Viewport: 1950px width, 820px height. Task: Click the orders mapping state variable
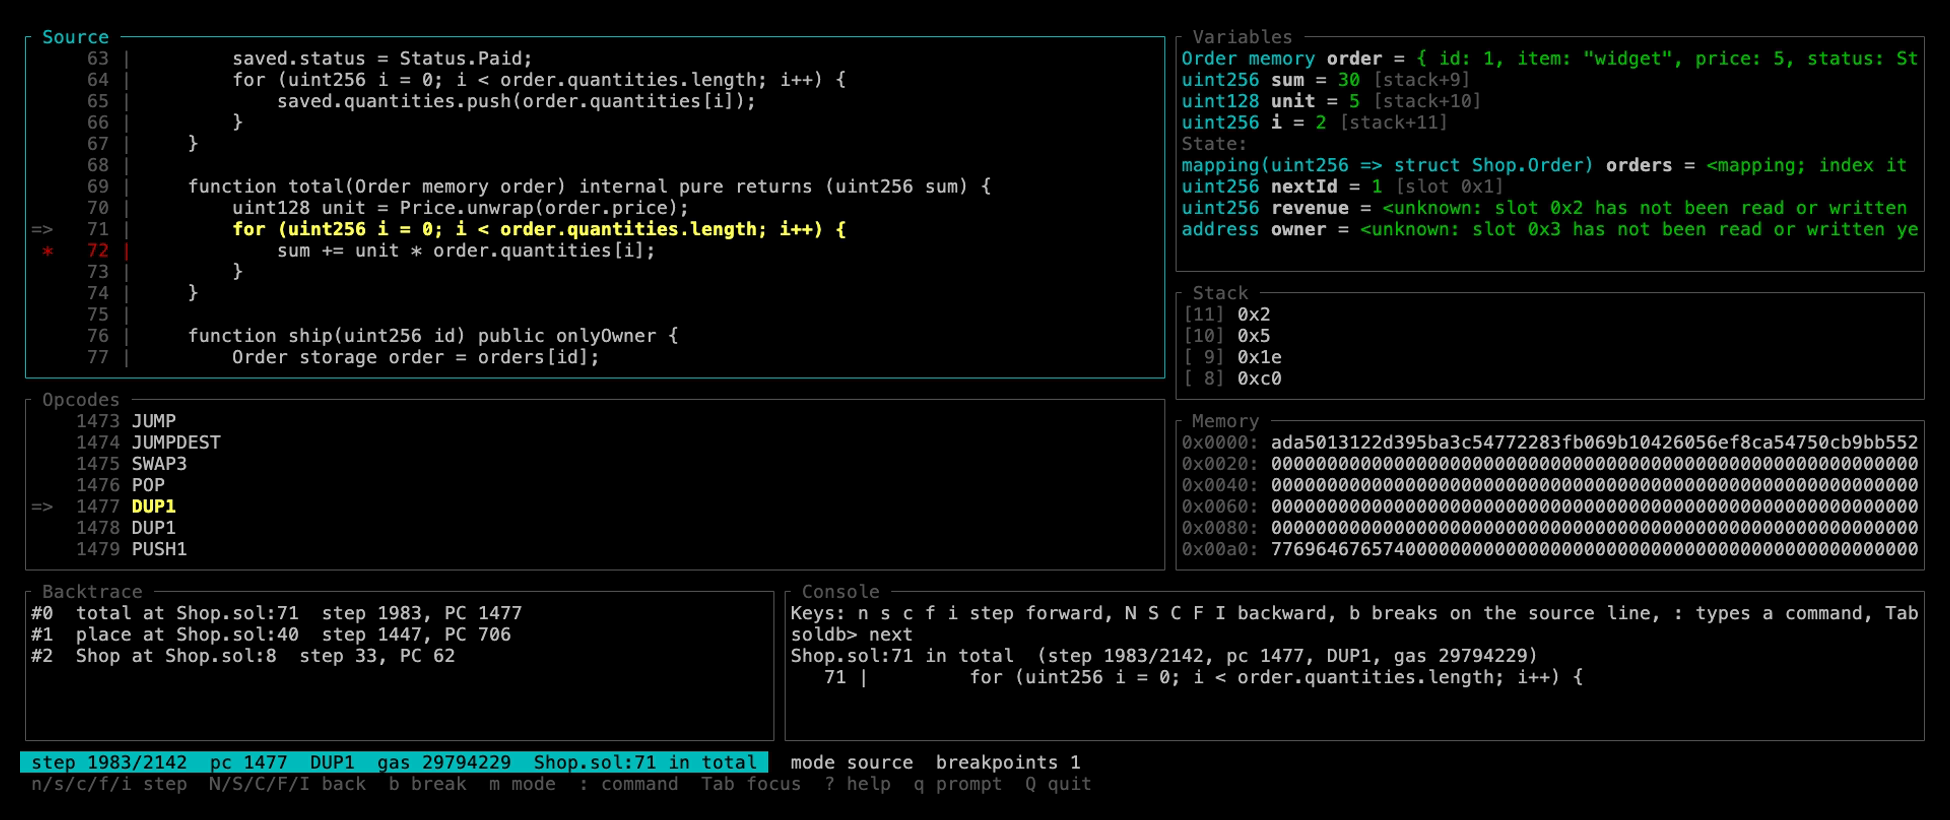coord(1544,166)
